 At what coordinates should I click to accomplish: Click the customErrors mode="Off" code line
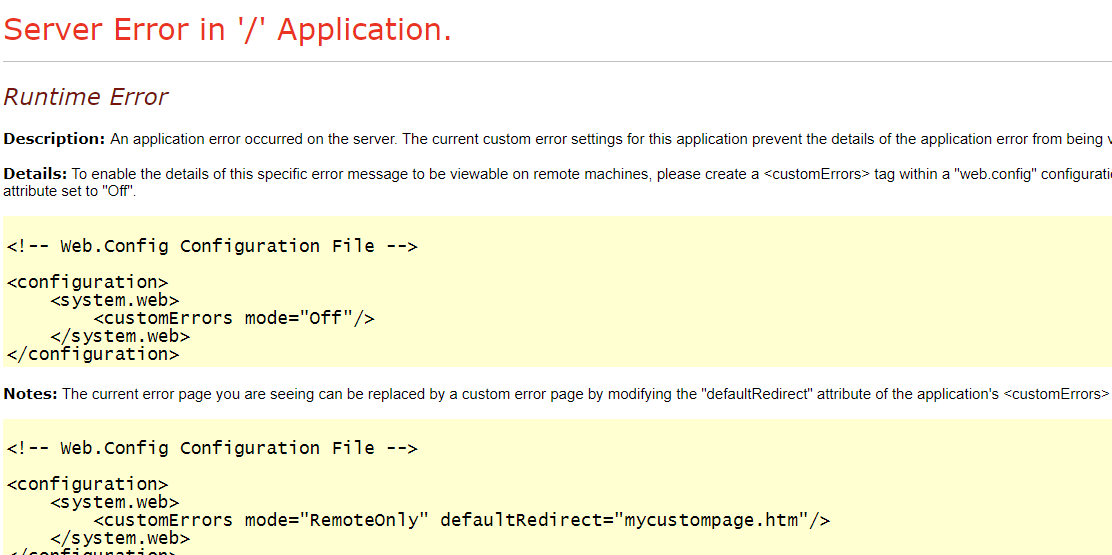click(233, 318)
